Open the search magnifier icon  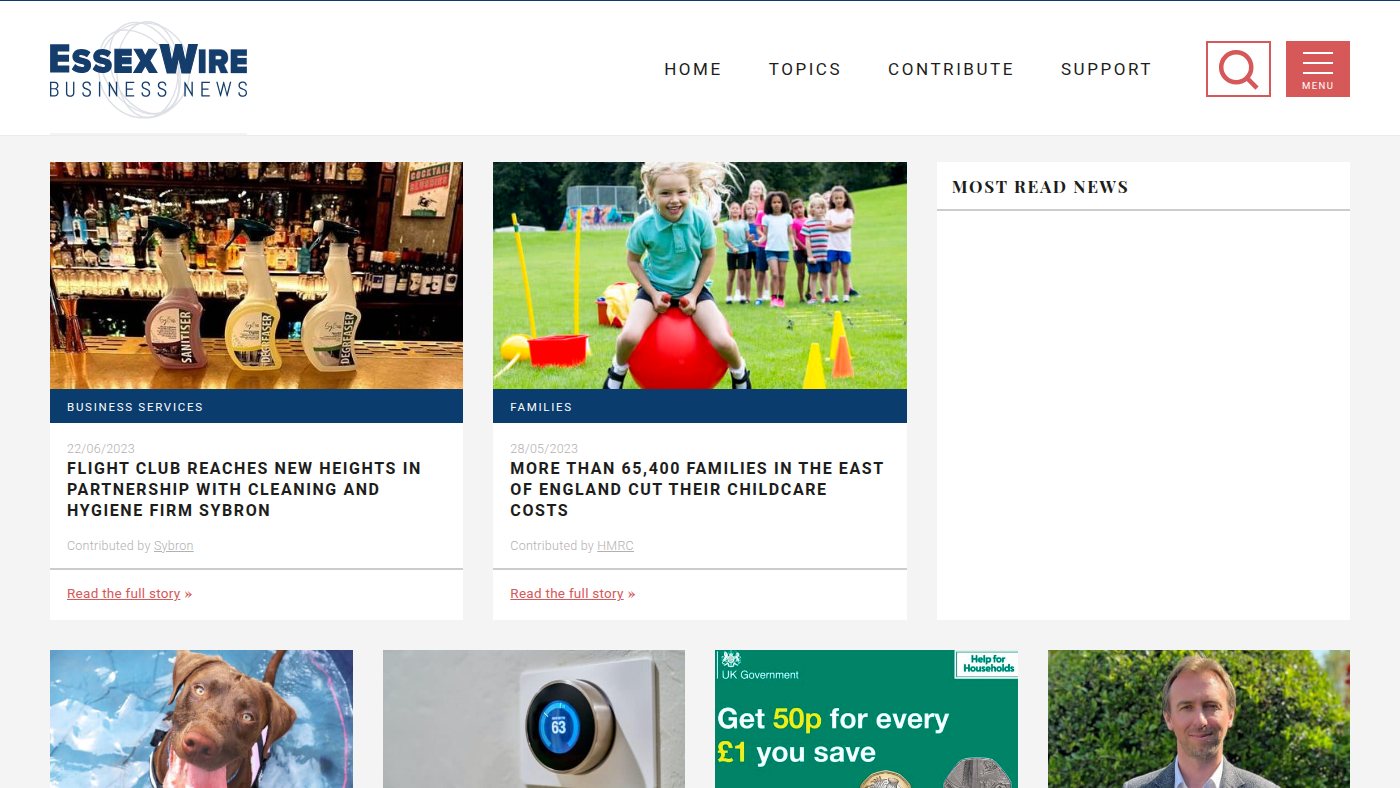coord(1238,69)
